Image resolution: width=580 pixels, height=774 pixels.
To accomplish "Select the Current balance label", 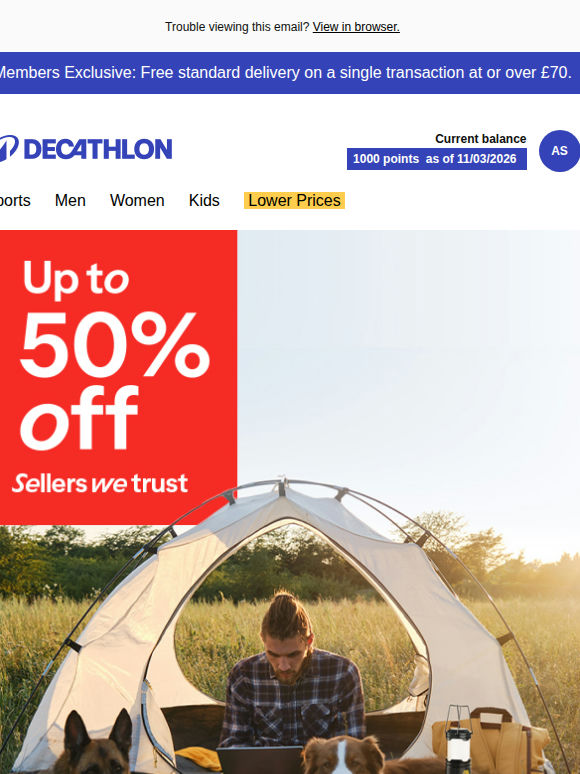I will [x=480, y=139].
